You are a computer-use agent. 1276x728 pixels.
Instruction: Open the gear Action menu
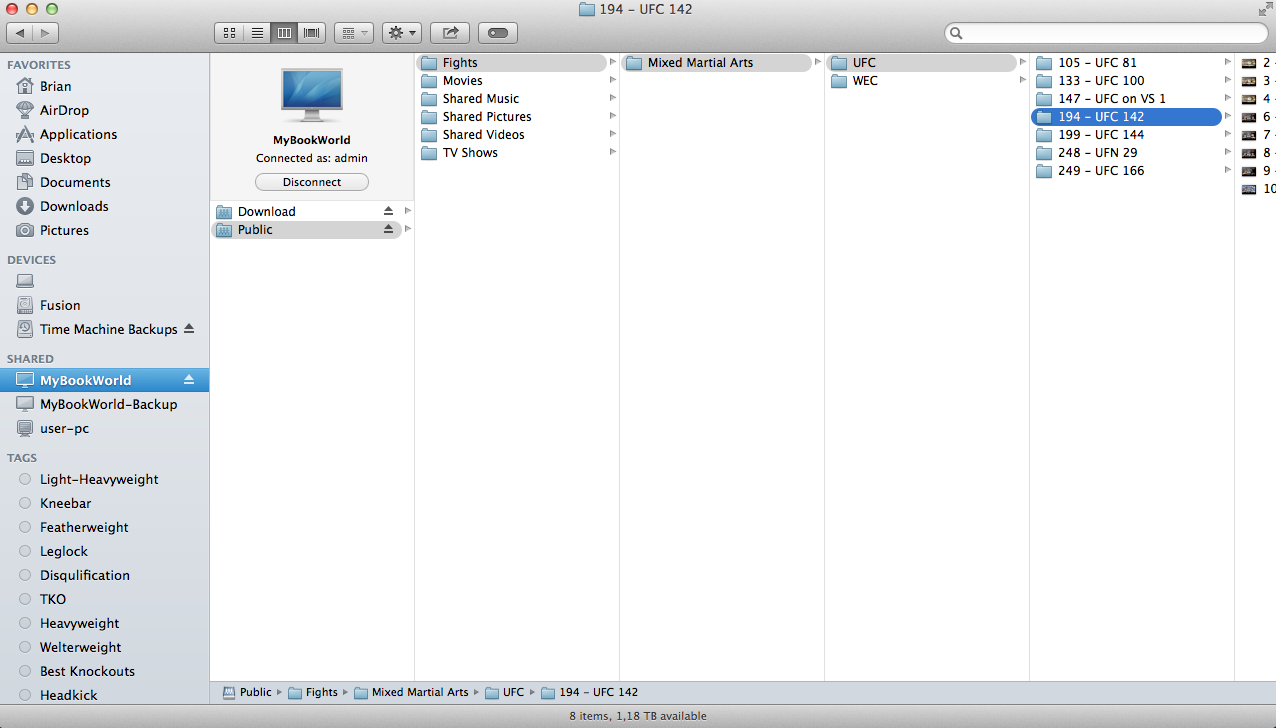[402, 33]
